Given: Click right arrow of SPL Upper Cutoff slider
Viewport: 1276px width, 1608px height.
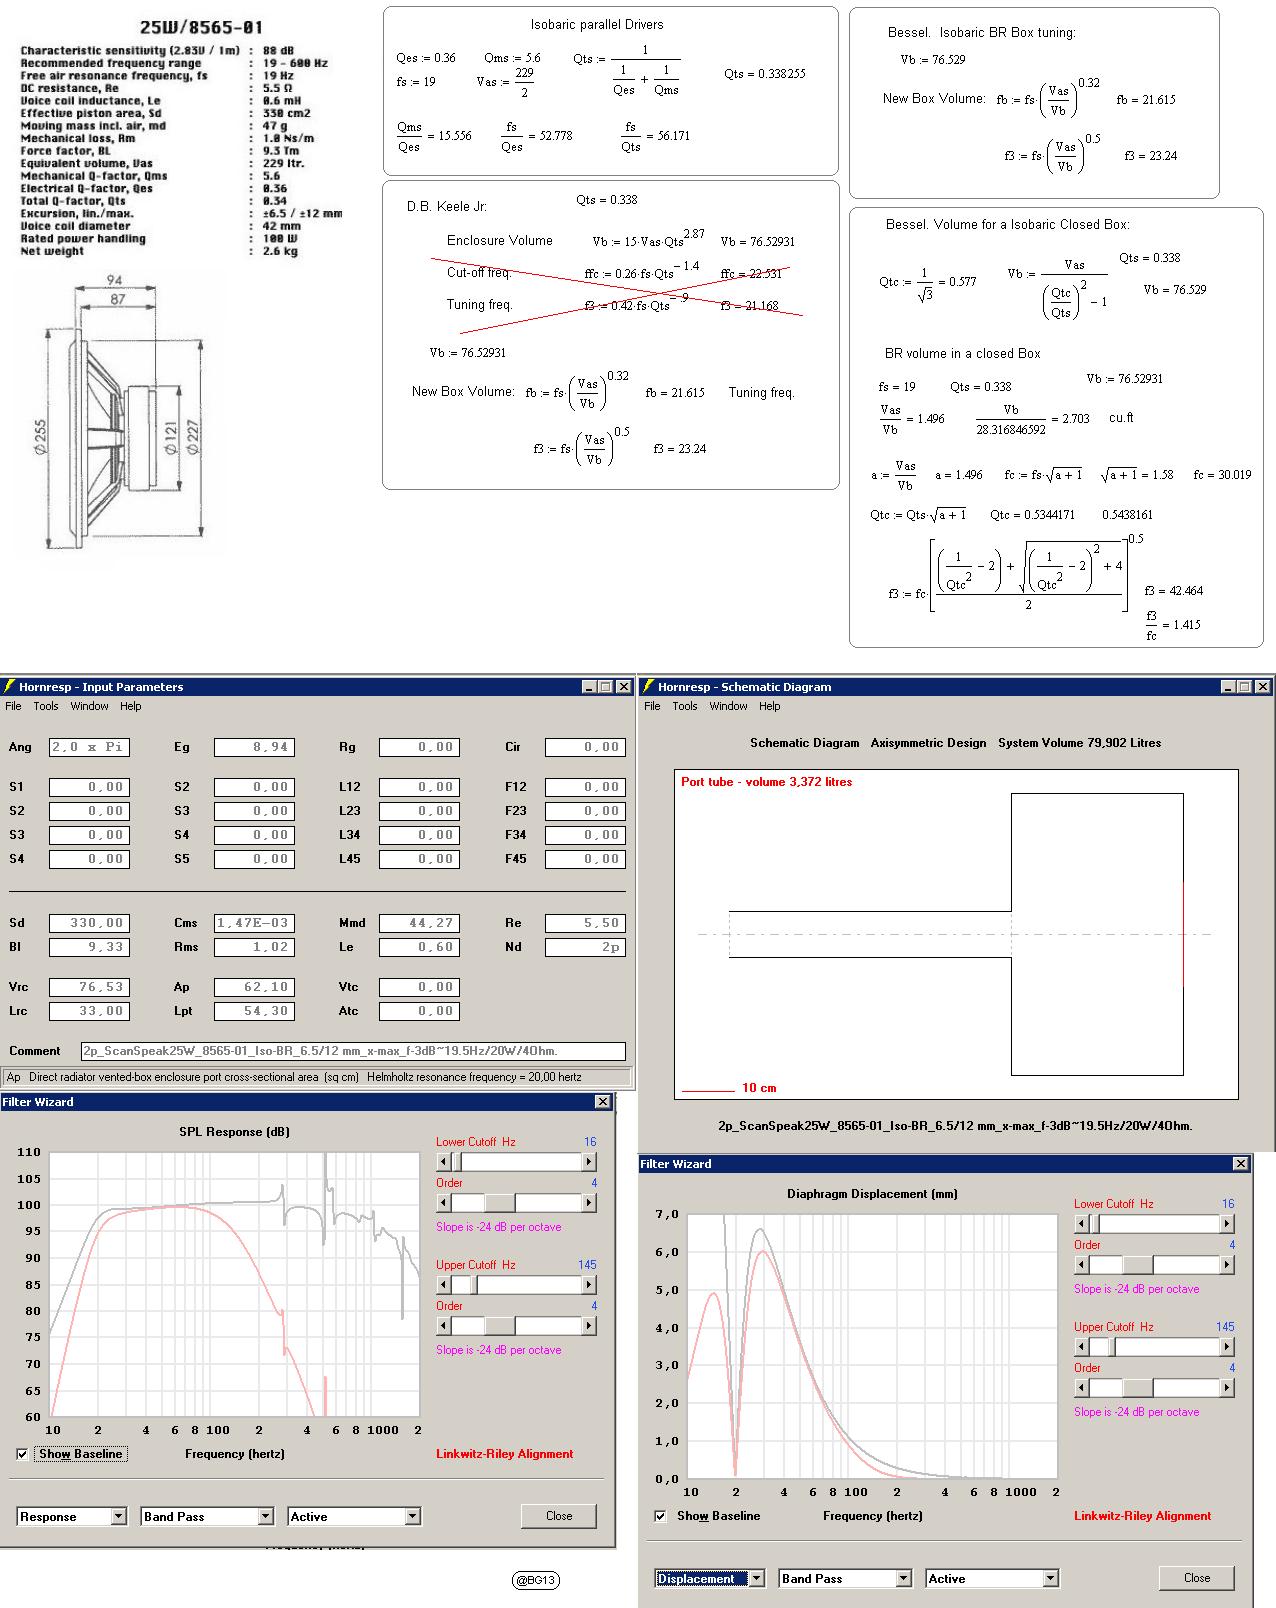Looking at the screenshot, I should click(589, 1285).
